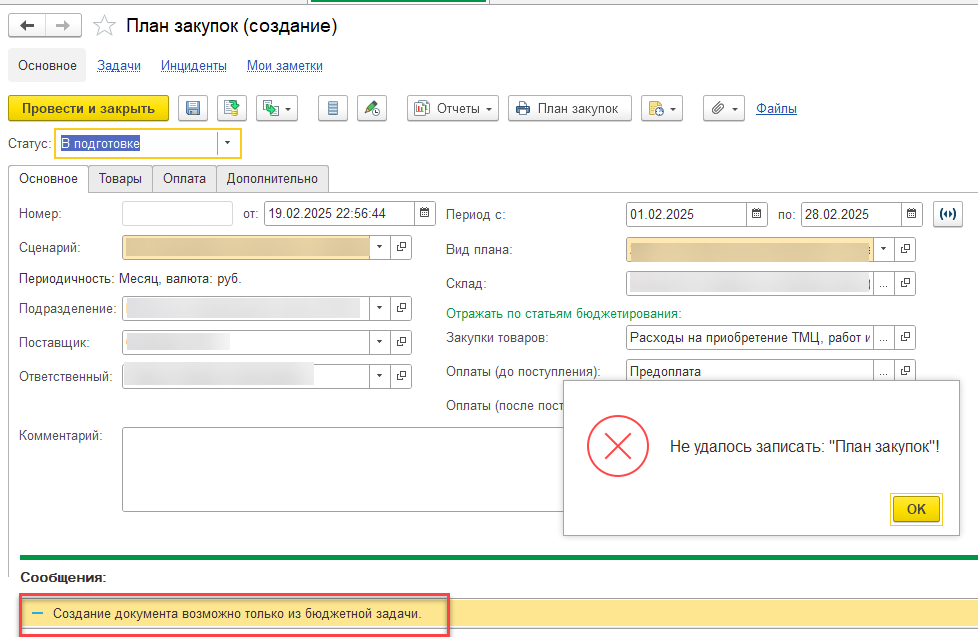Screen dimensions: 978x637
Task: Open the Предоплата item form icon
Action: [x=904, y=371]
